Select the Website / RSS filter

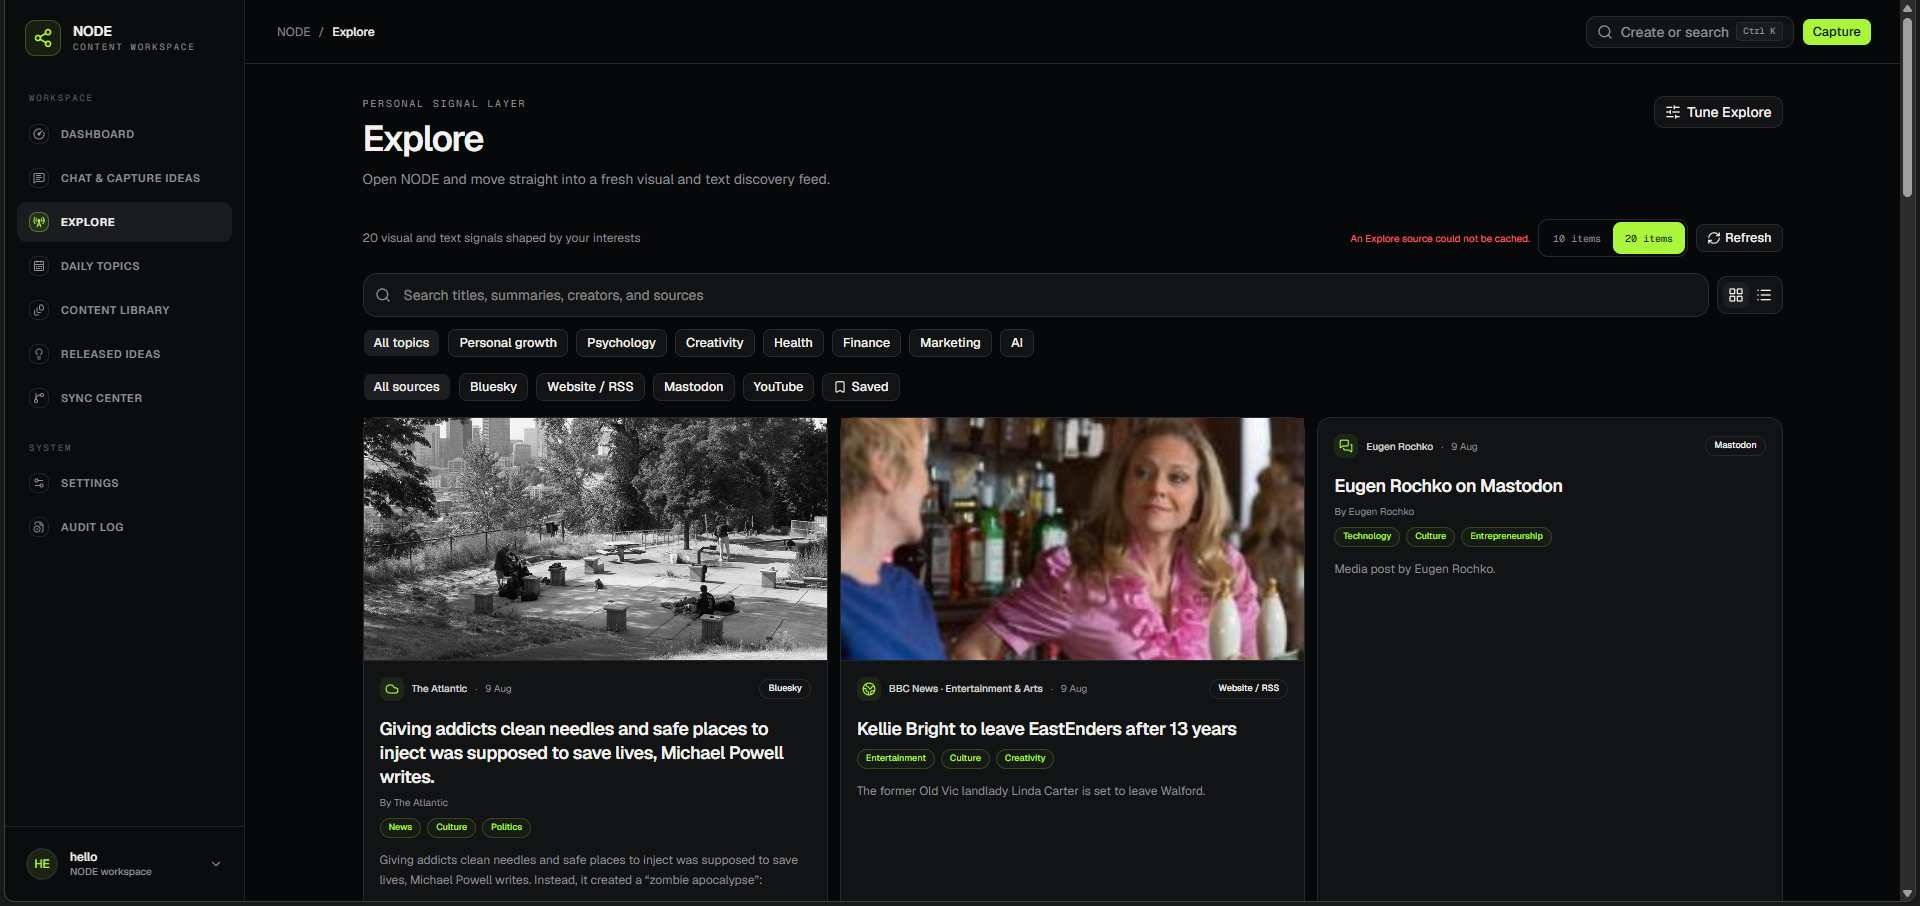[x=590, y=387]
